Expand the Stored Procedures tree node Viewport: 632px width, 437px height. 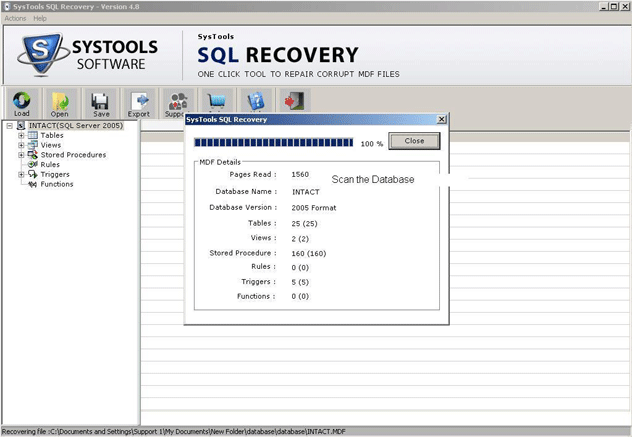pyautogui.click(x=21, y=155)
